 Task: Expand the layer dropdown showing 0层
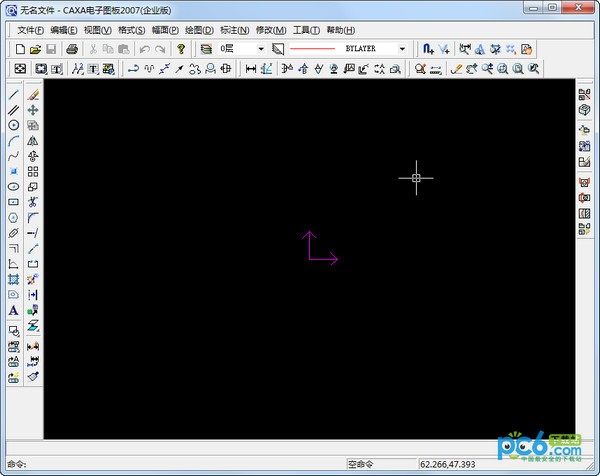point(261,48)
